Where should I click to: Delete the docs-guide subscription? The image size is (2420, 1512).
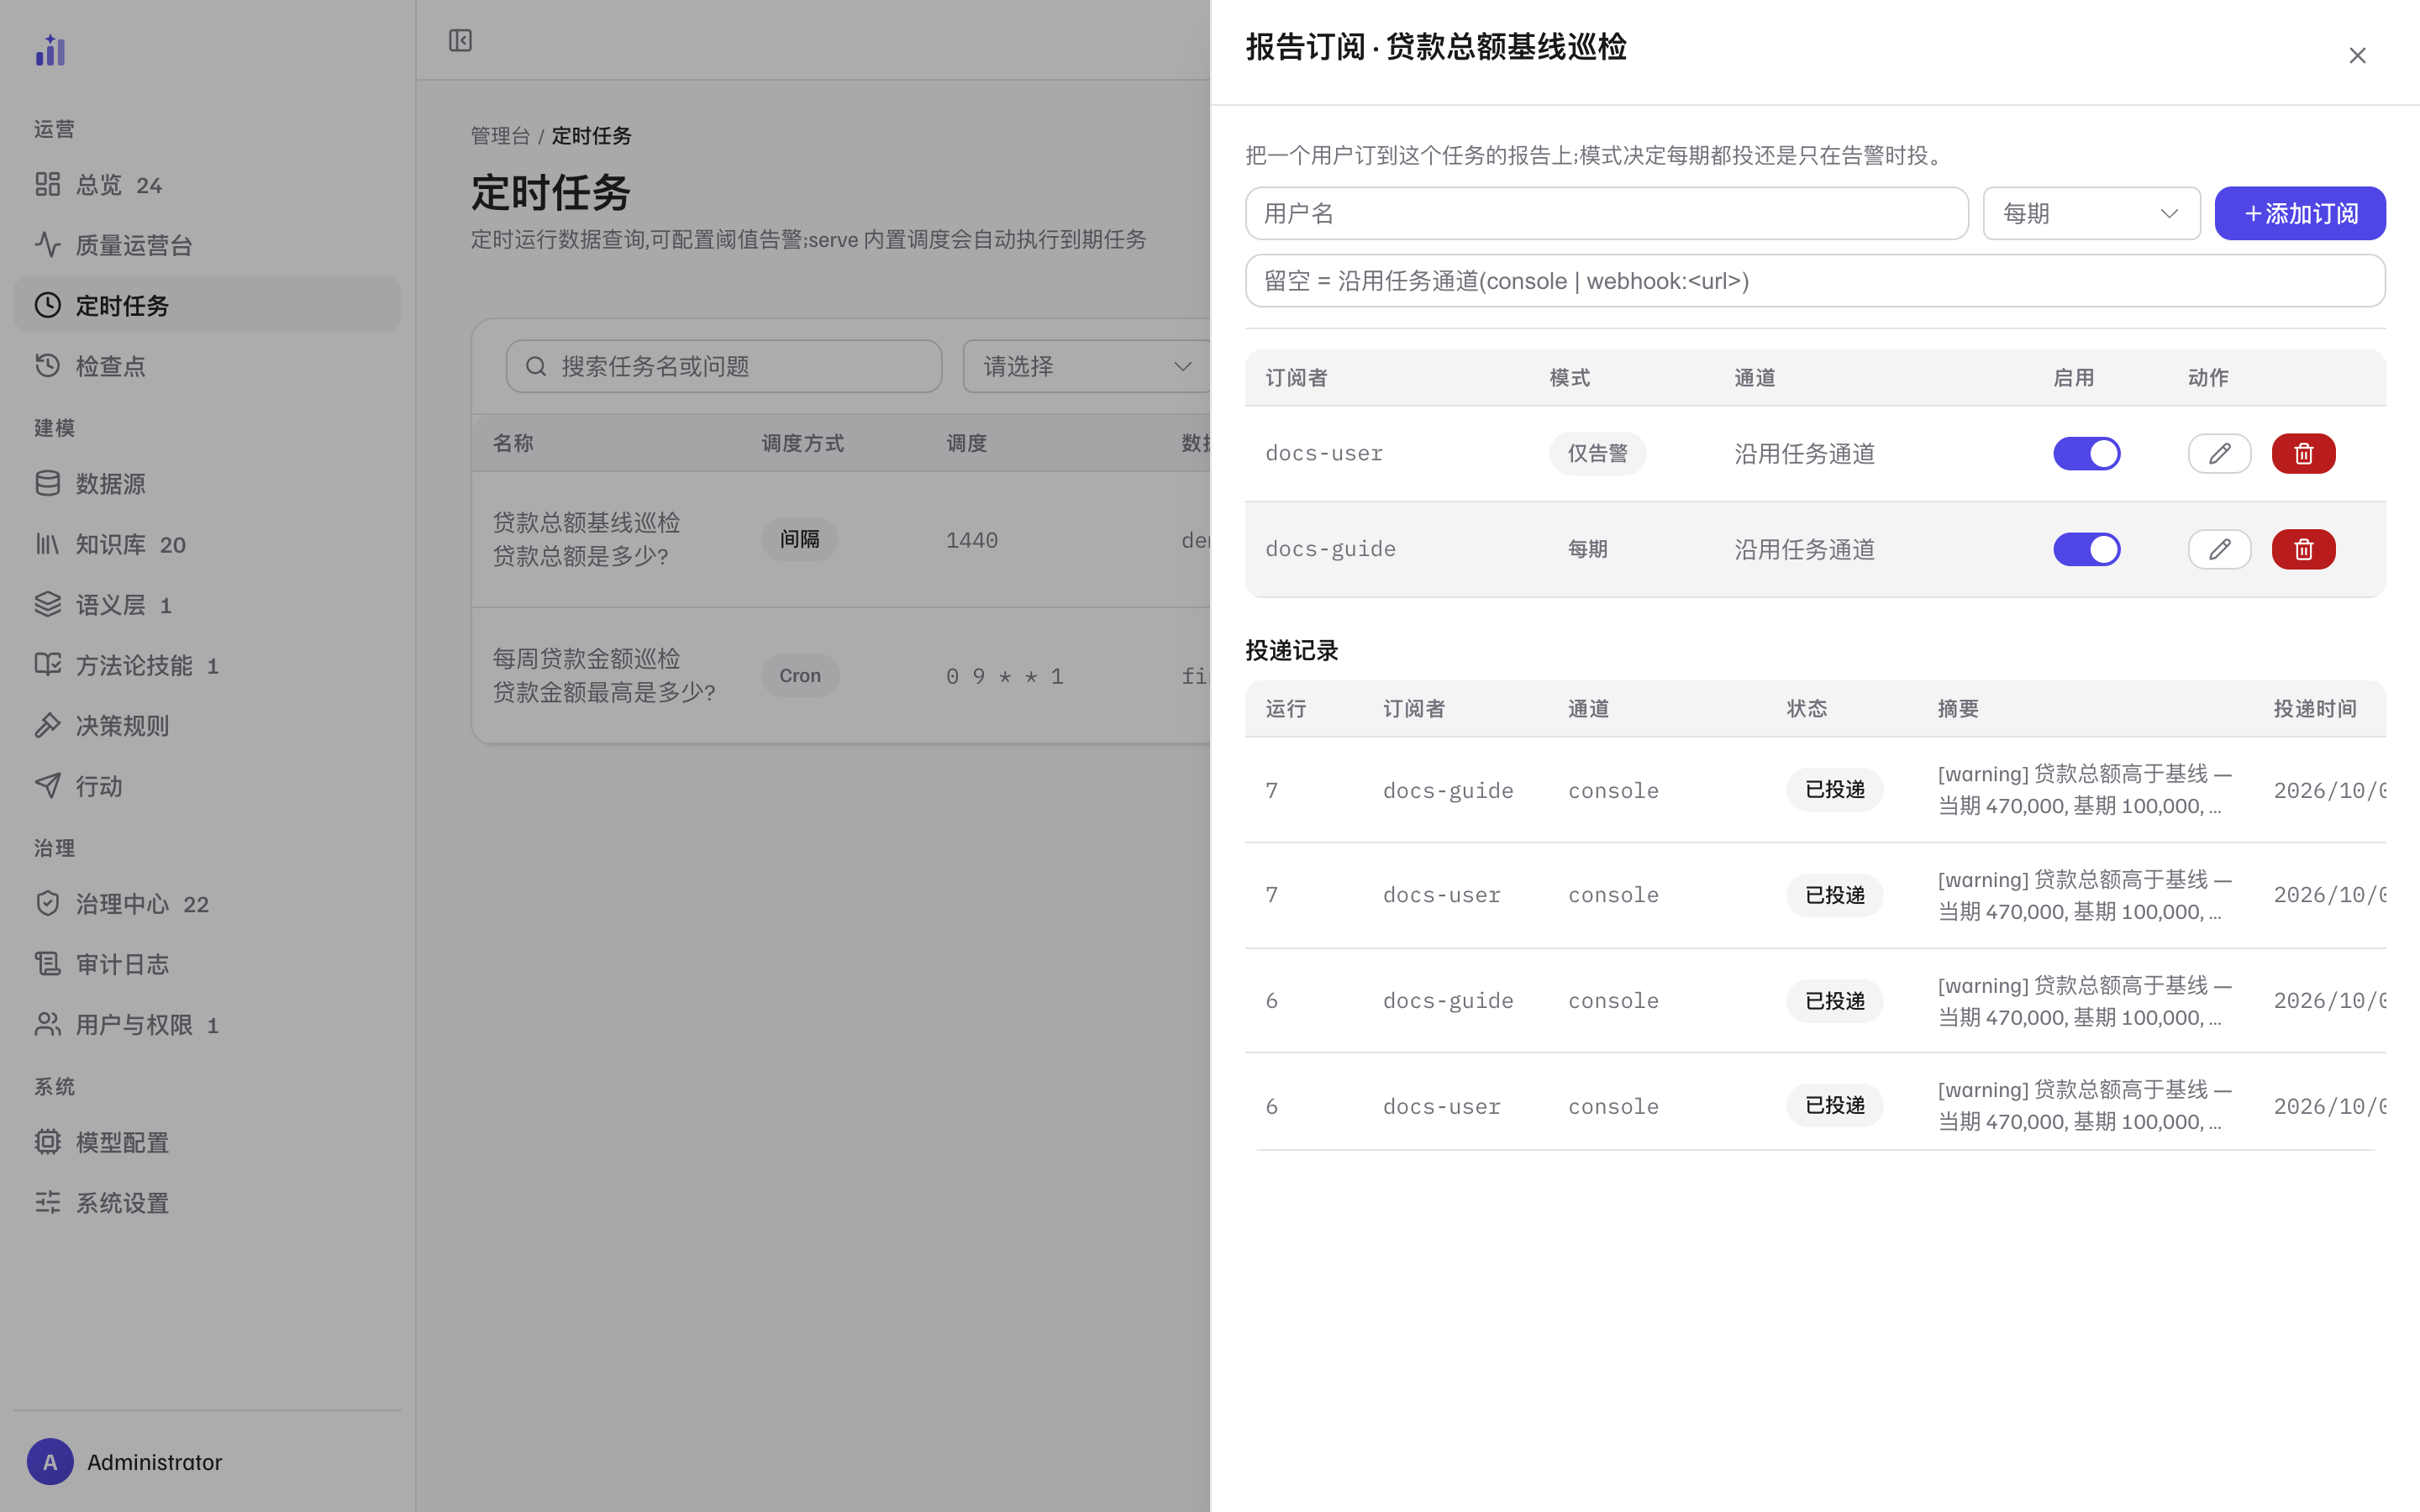click(x=2303, y=549)
